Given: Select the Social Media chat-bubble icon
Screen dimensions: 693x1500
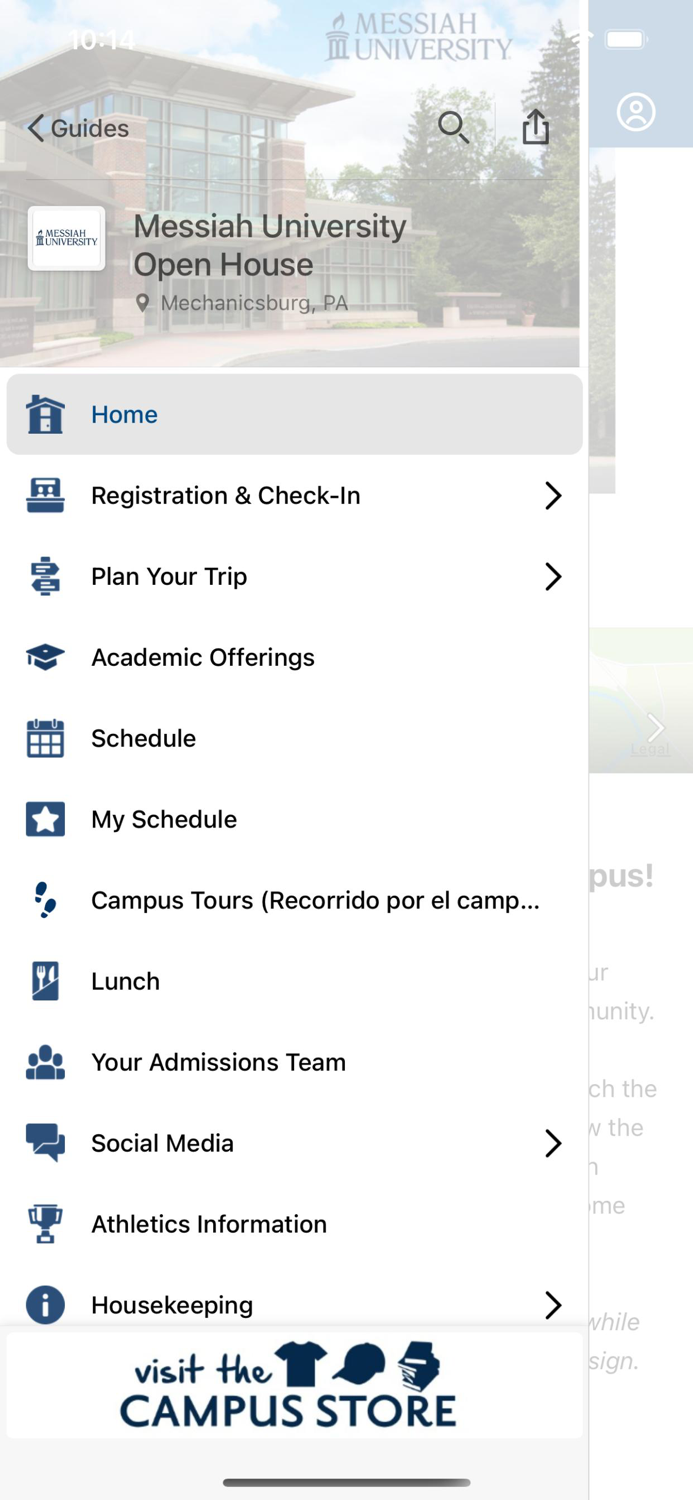Looking at the screenshot, I should (x=44, y=1143).
